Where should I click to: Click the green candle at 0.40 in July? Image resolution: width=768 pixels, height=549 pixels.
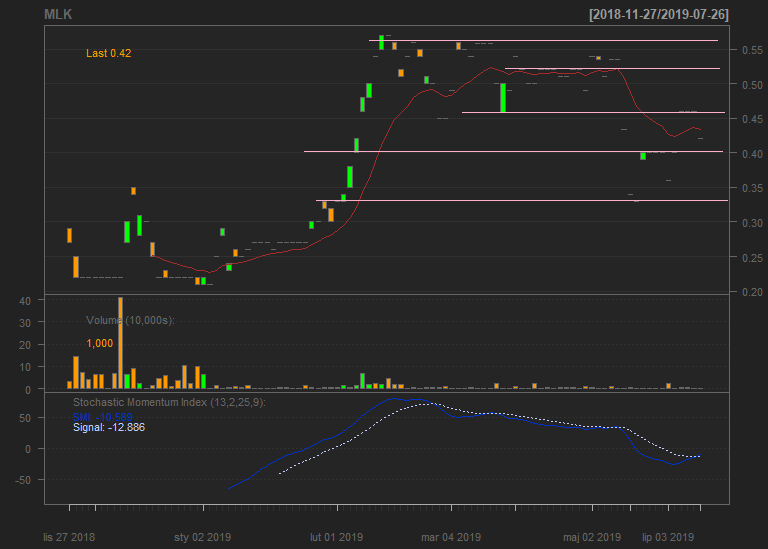pos(643,156)
